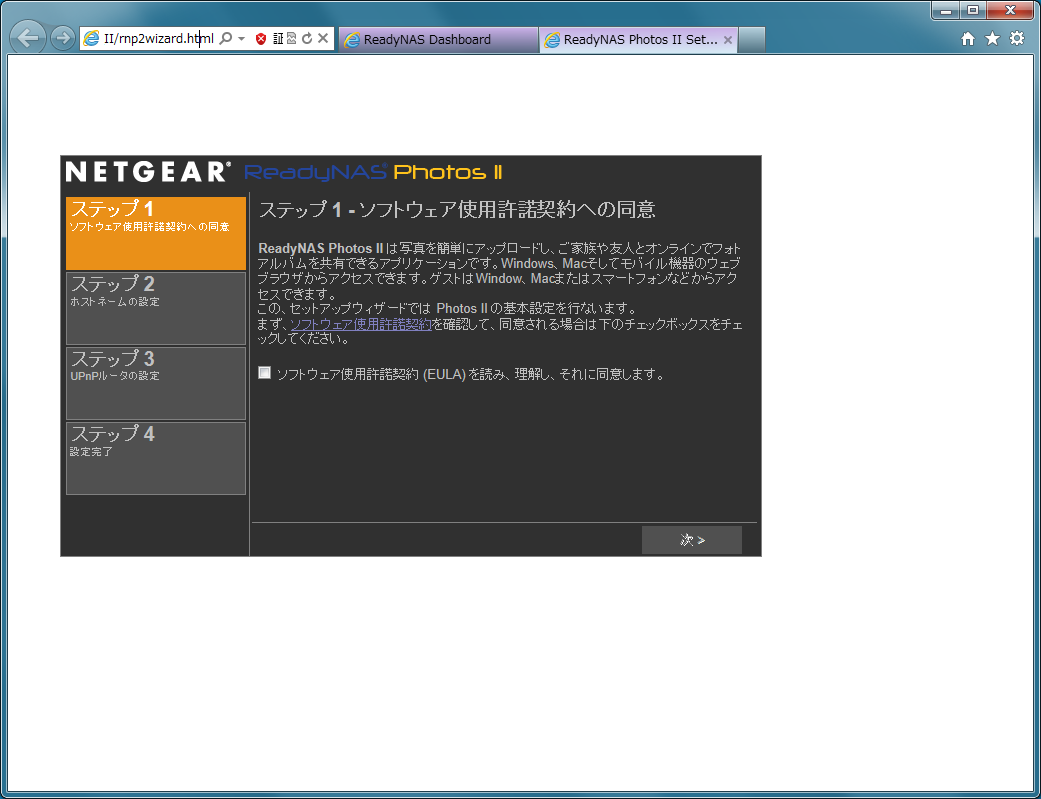The width and height of the screenshot is (1041, 799).
Task: Click the browser Back arrow button
Action: coord(30,39)
